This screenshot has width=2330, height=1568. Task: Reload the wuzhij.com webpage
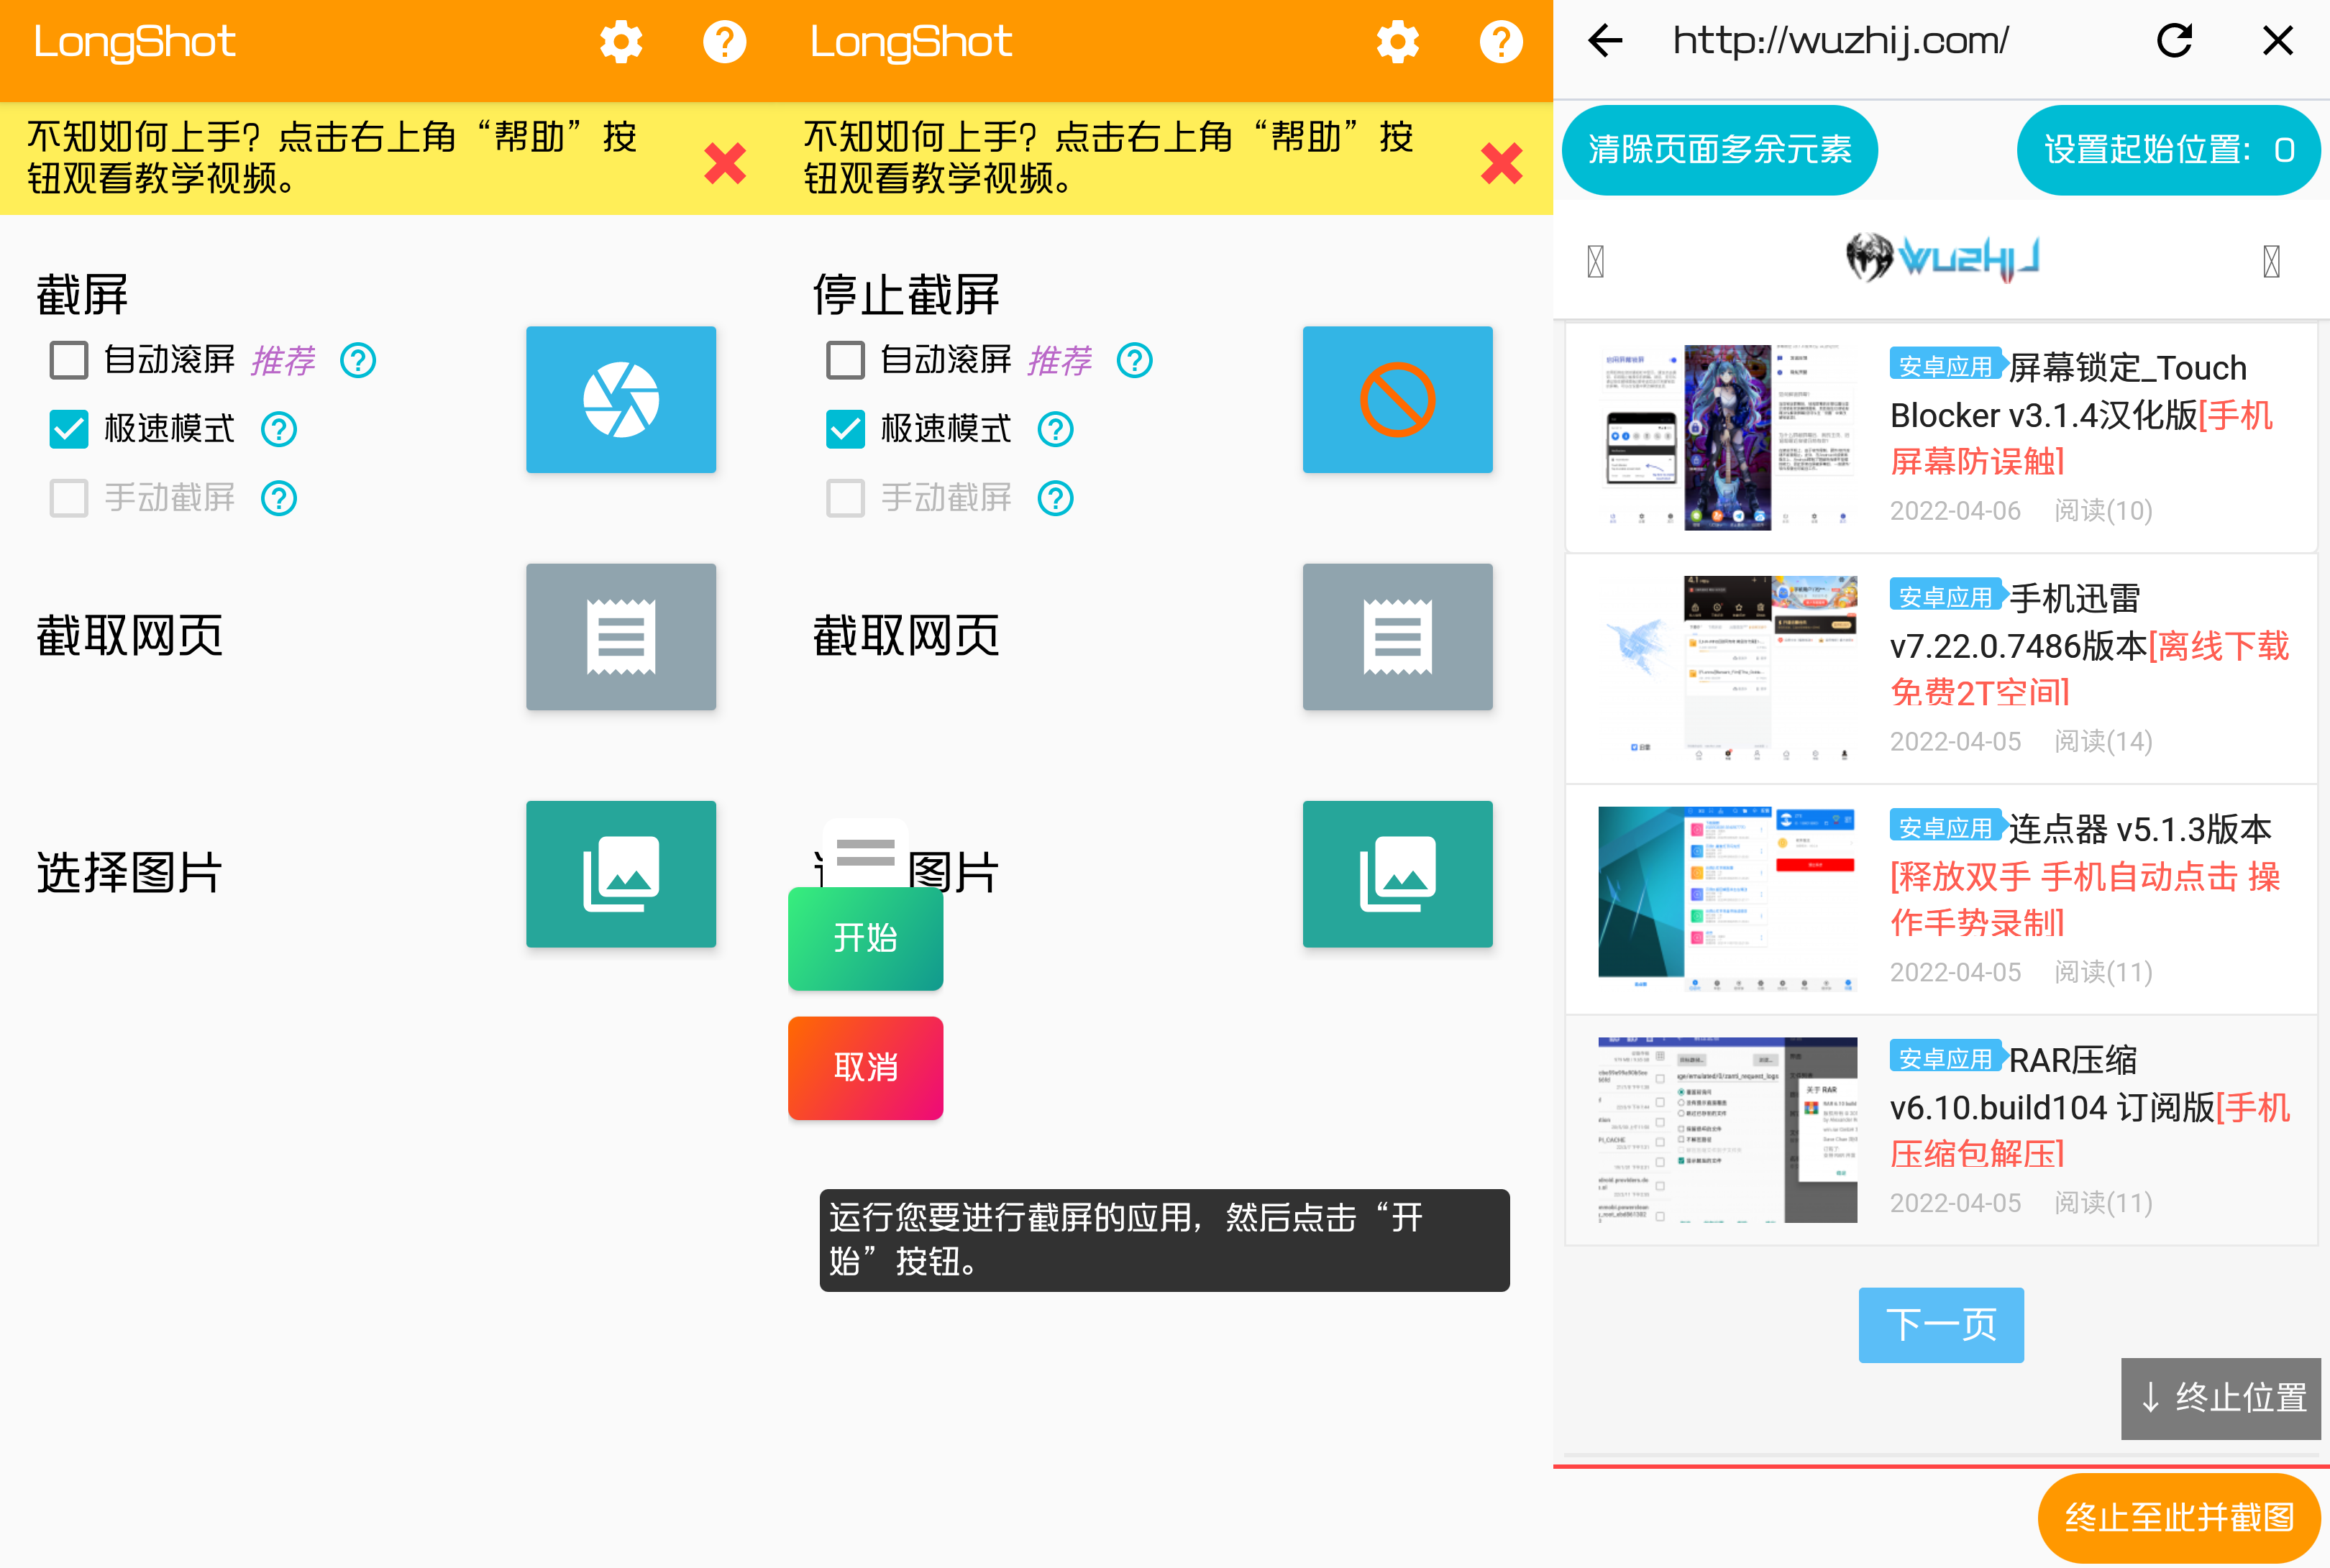coord(2174,41)
